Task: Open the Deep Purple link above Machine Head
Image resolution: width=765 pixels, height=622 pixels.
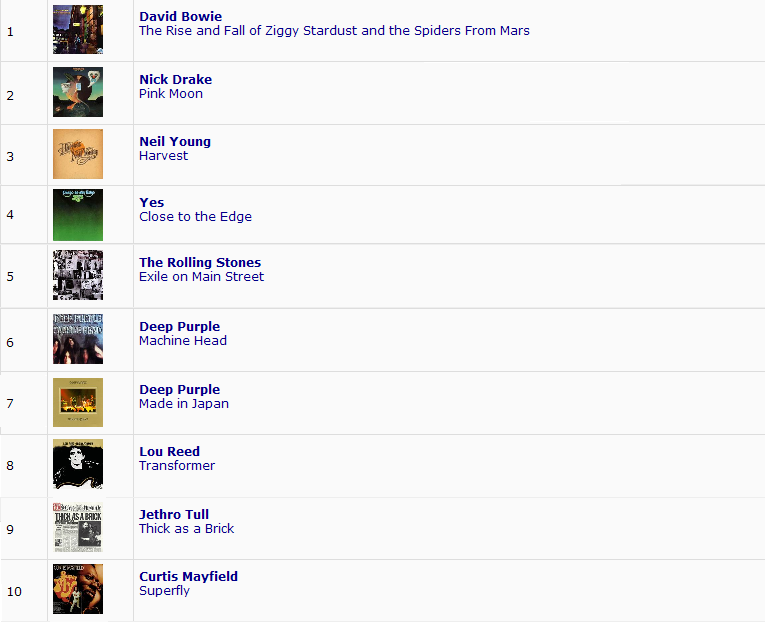Action: pos(180,326)
